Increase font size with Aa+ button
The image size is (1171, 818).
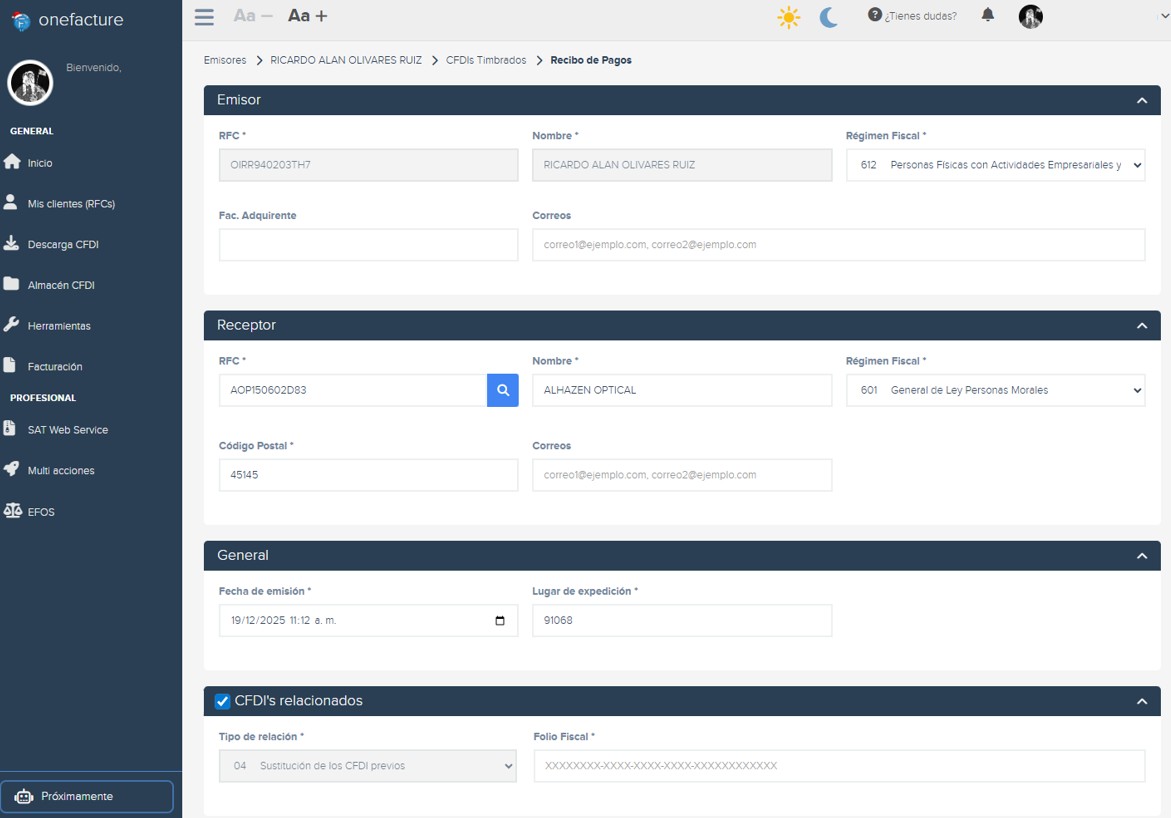(x=307, y=16)
